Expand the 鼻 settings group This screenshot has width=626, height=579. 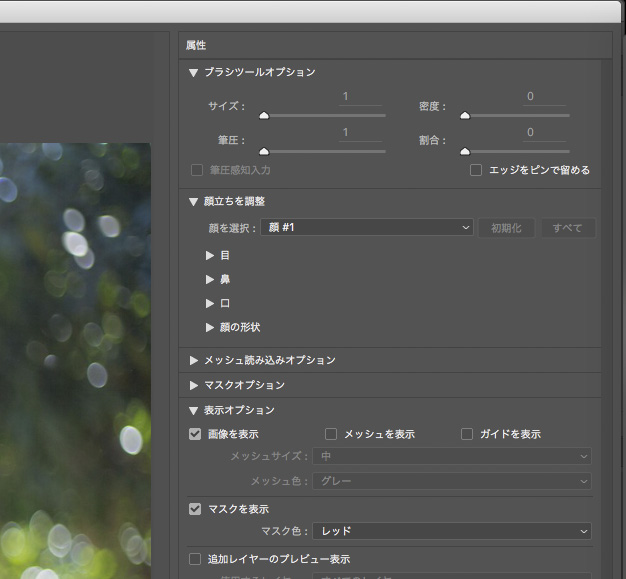pos(210,280)
